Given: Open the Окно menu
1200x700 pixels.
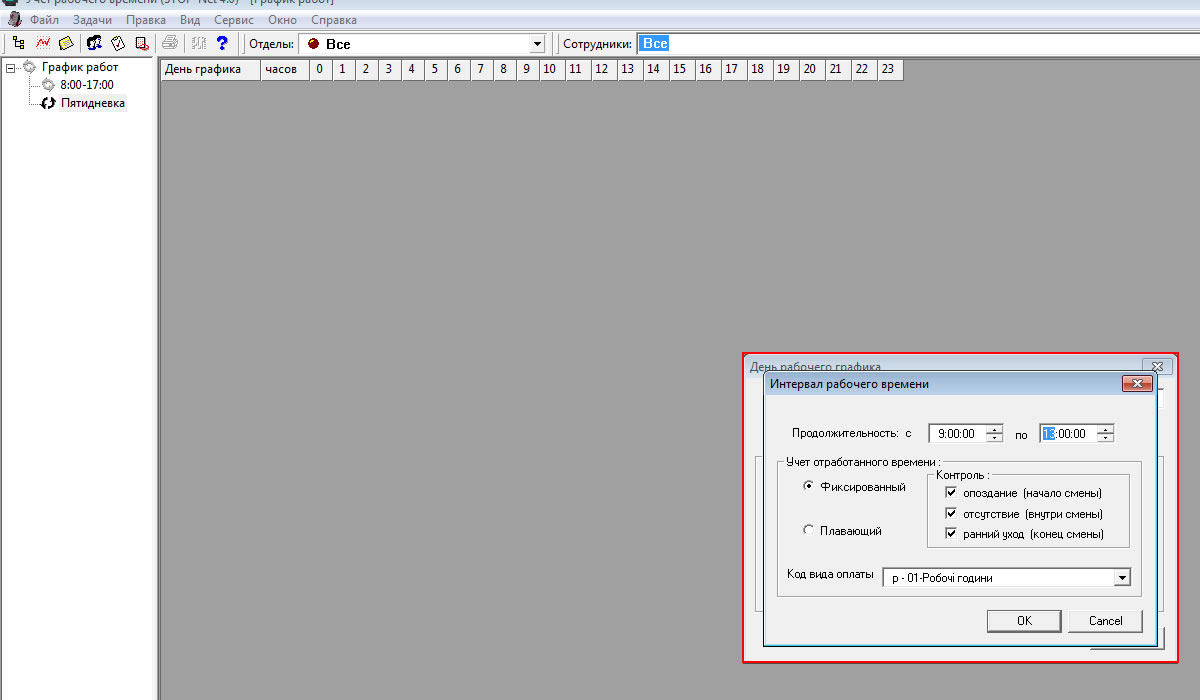Looking at the screenshot, I should [x=284, y=20].
